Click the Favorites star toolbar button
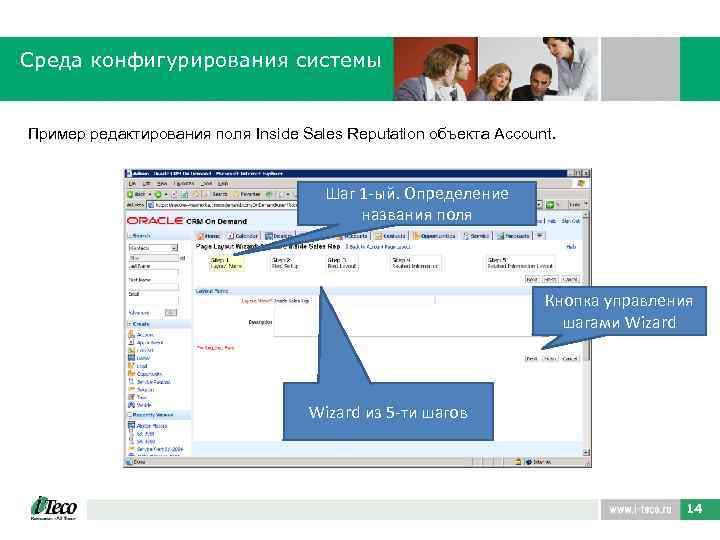 (x=247, y=195)
